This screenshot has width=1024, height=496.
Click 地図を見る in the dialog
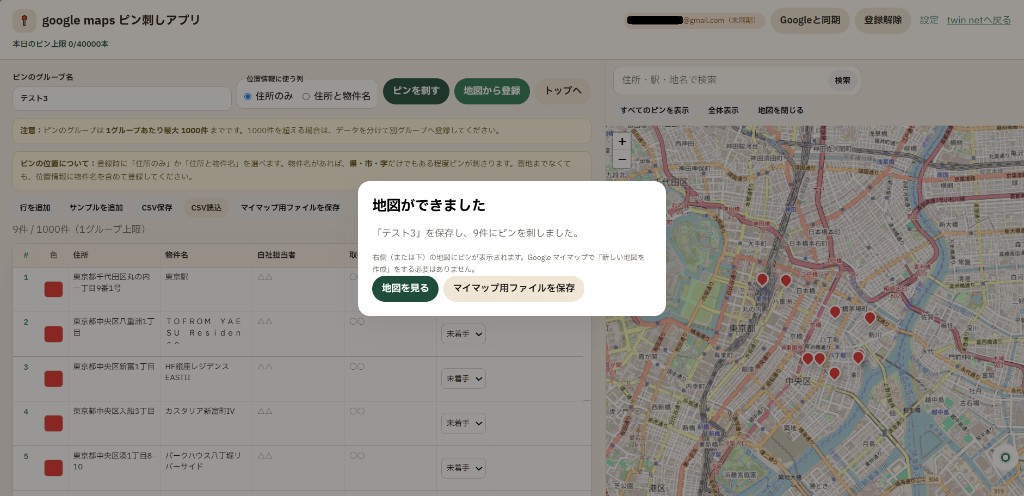tap(405, 288)
